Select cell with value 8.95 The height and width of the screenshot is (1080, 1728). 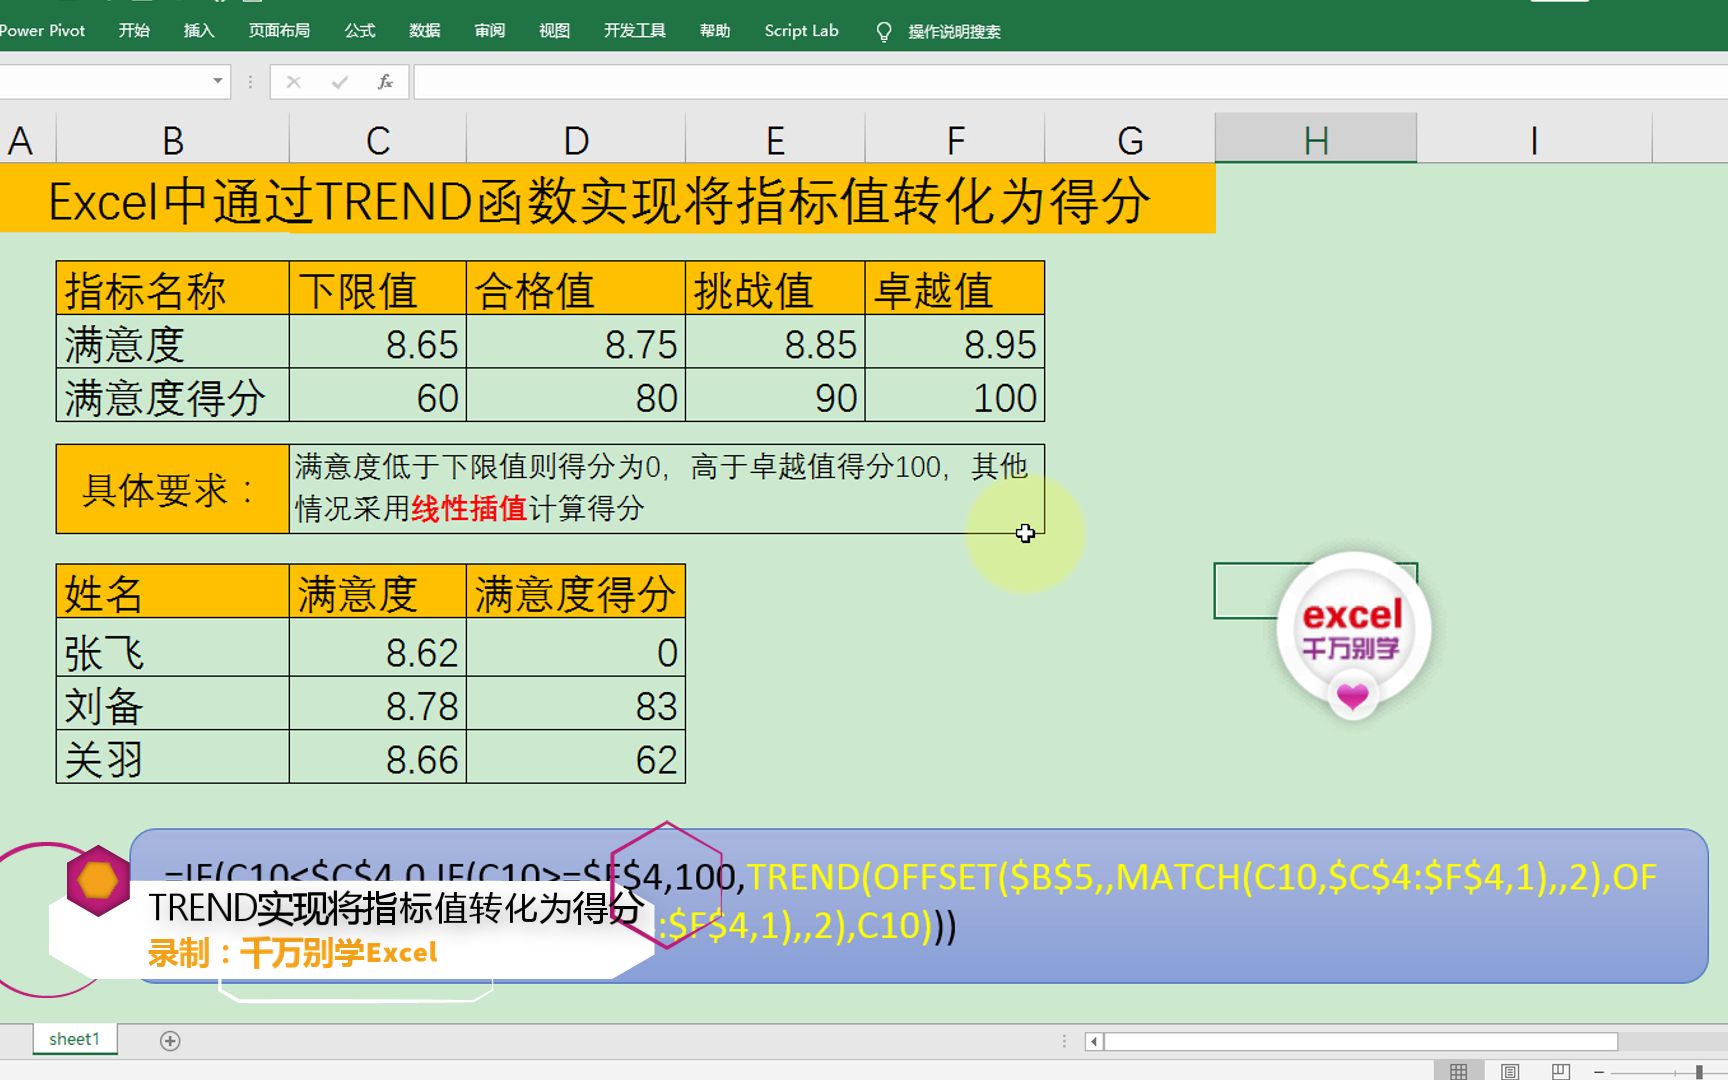(955, 342)
